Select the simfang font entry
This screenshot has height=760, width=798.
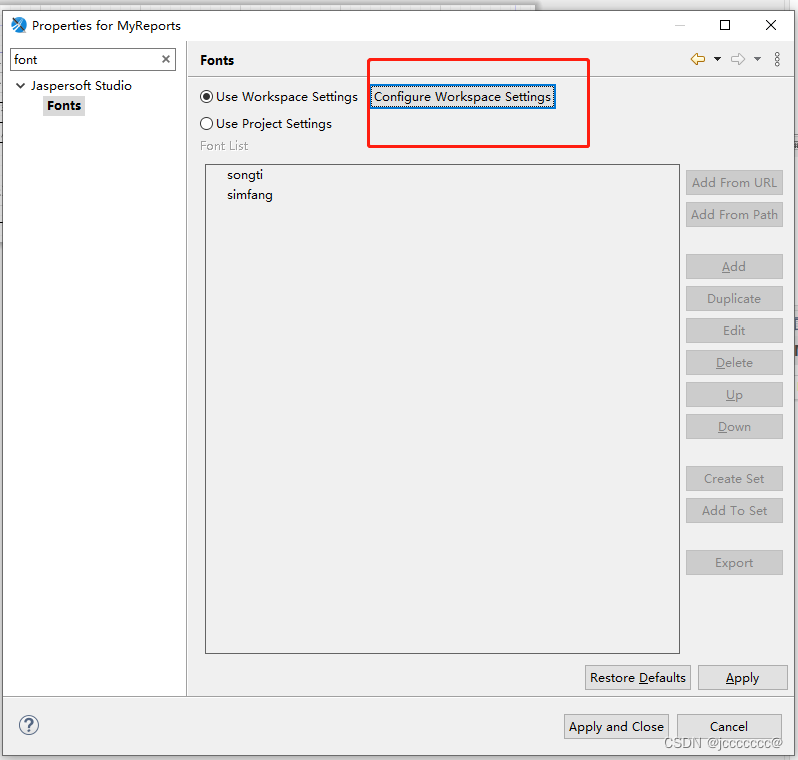click(249, 195)
